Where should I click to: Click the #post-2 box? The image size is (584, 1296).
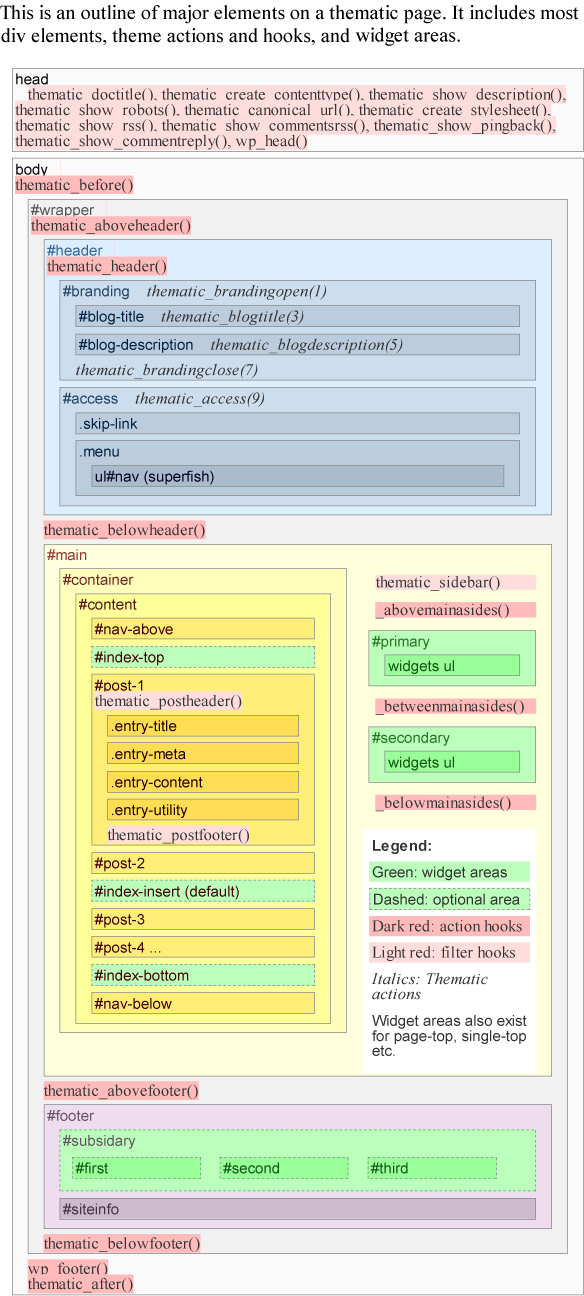point(203,863)
